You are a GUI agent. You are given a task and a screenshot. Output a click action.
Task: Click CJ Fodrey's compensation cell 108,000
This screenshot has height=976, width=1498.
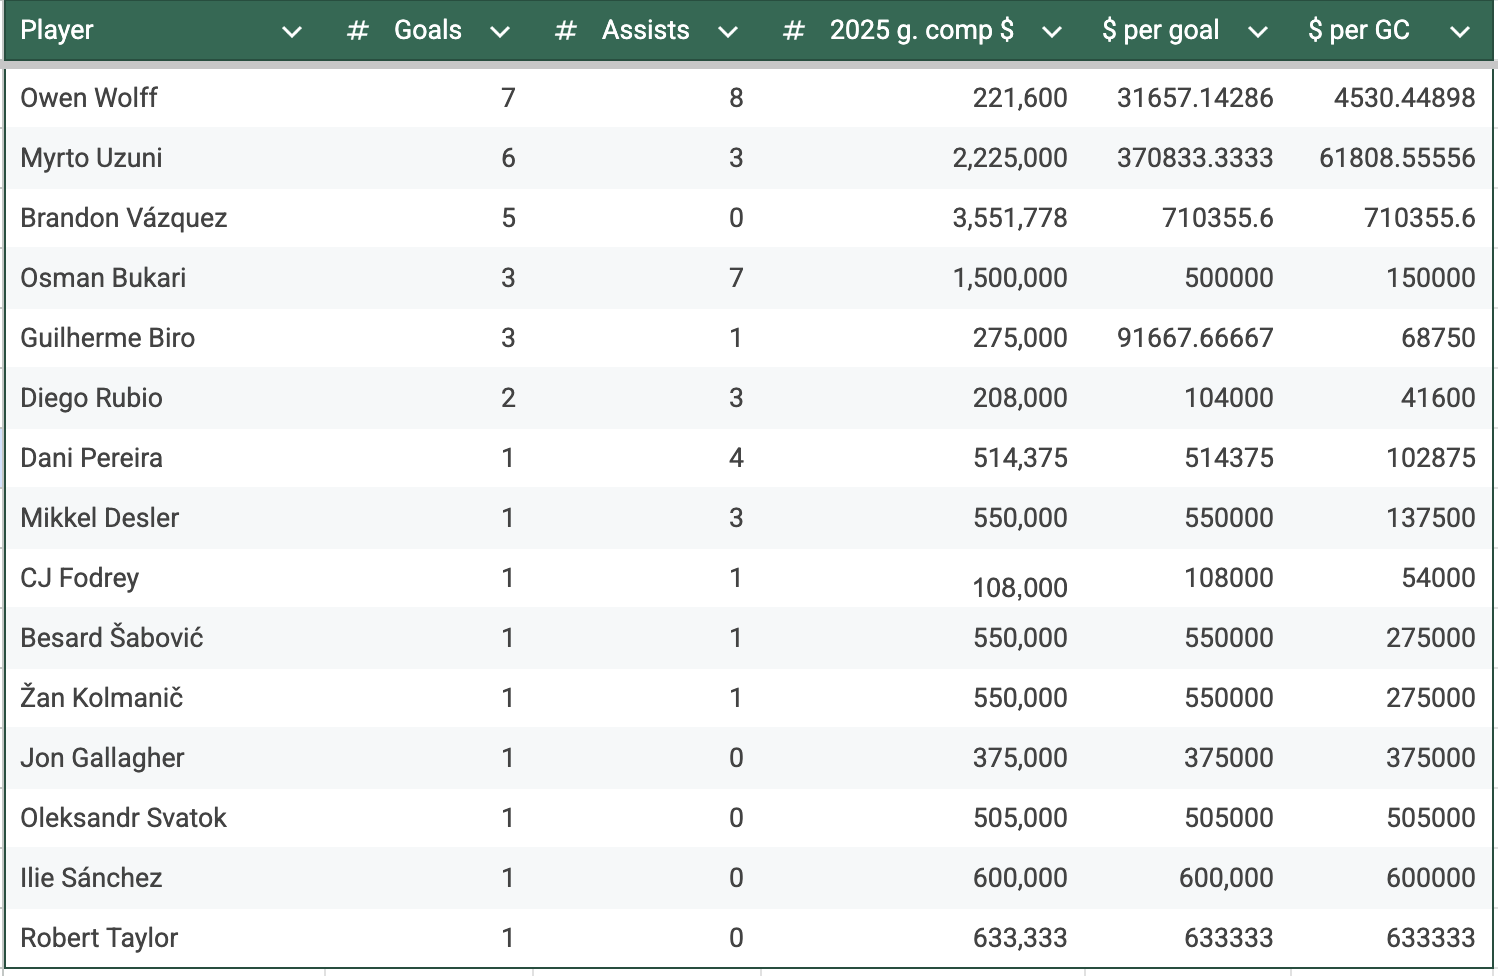[1019, 587]
